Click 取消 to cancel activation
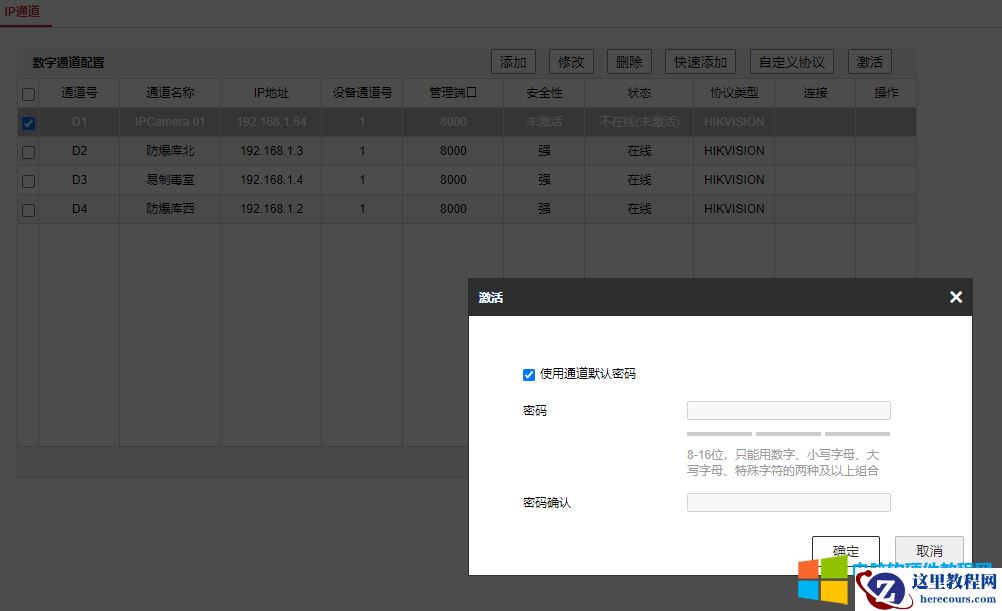The image size is (1002, 611). point(928,551)
